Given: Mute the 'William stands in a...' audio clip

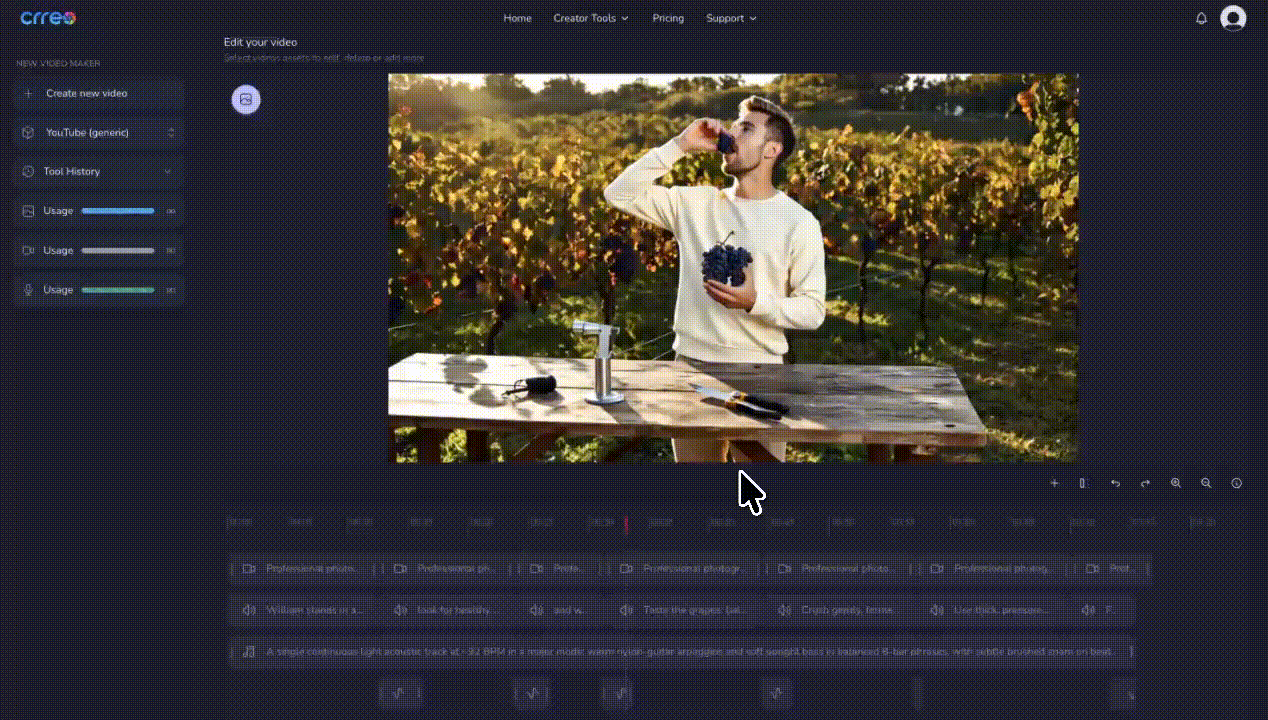Looking at the screenshot, I should tap(248, 610).
